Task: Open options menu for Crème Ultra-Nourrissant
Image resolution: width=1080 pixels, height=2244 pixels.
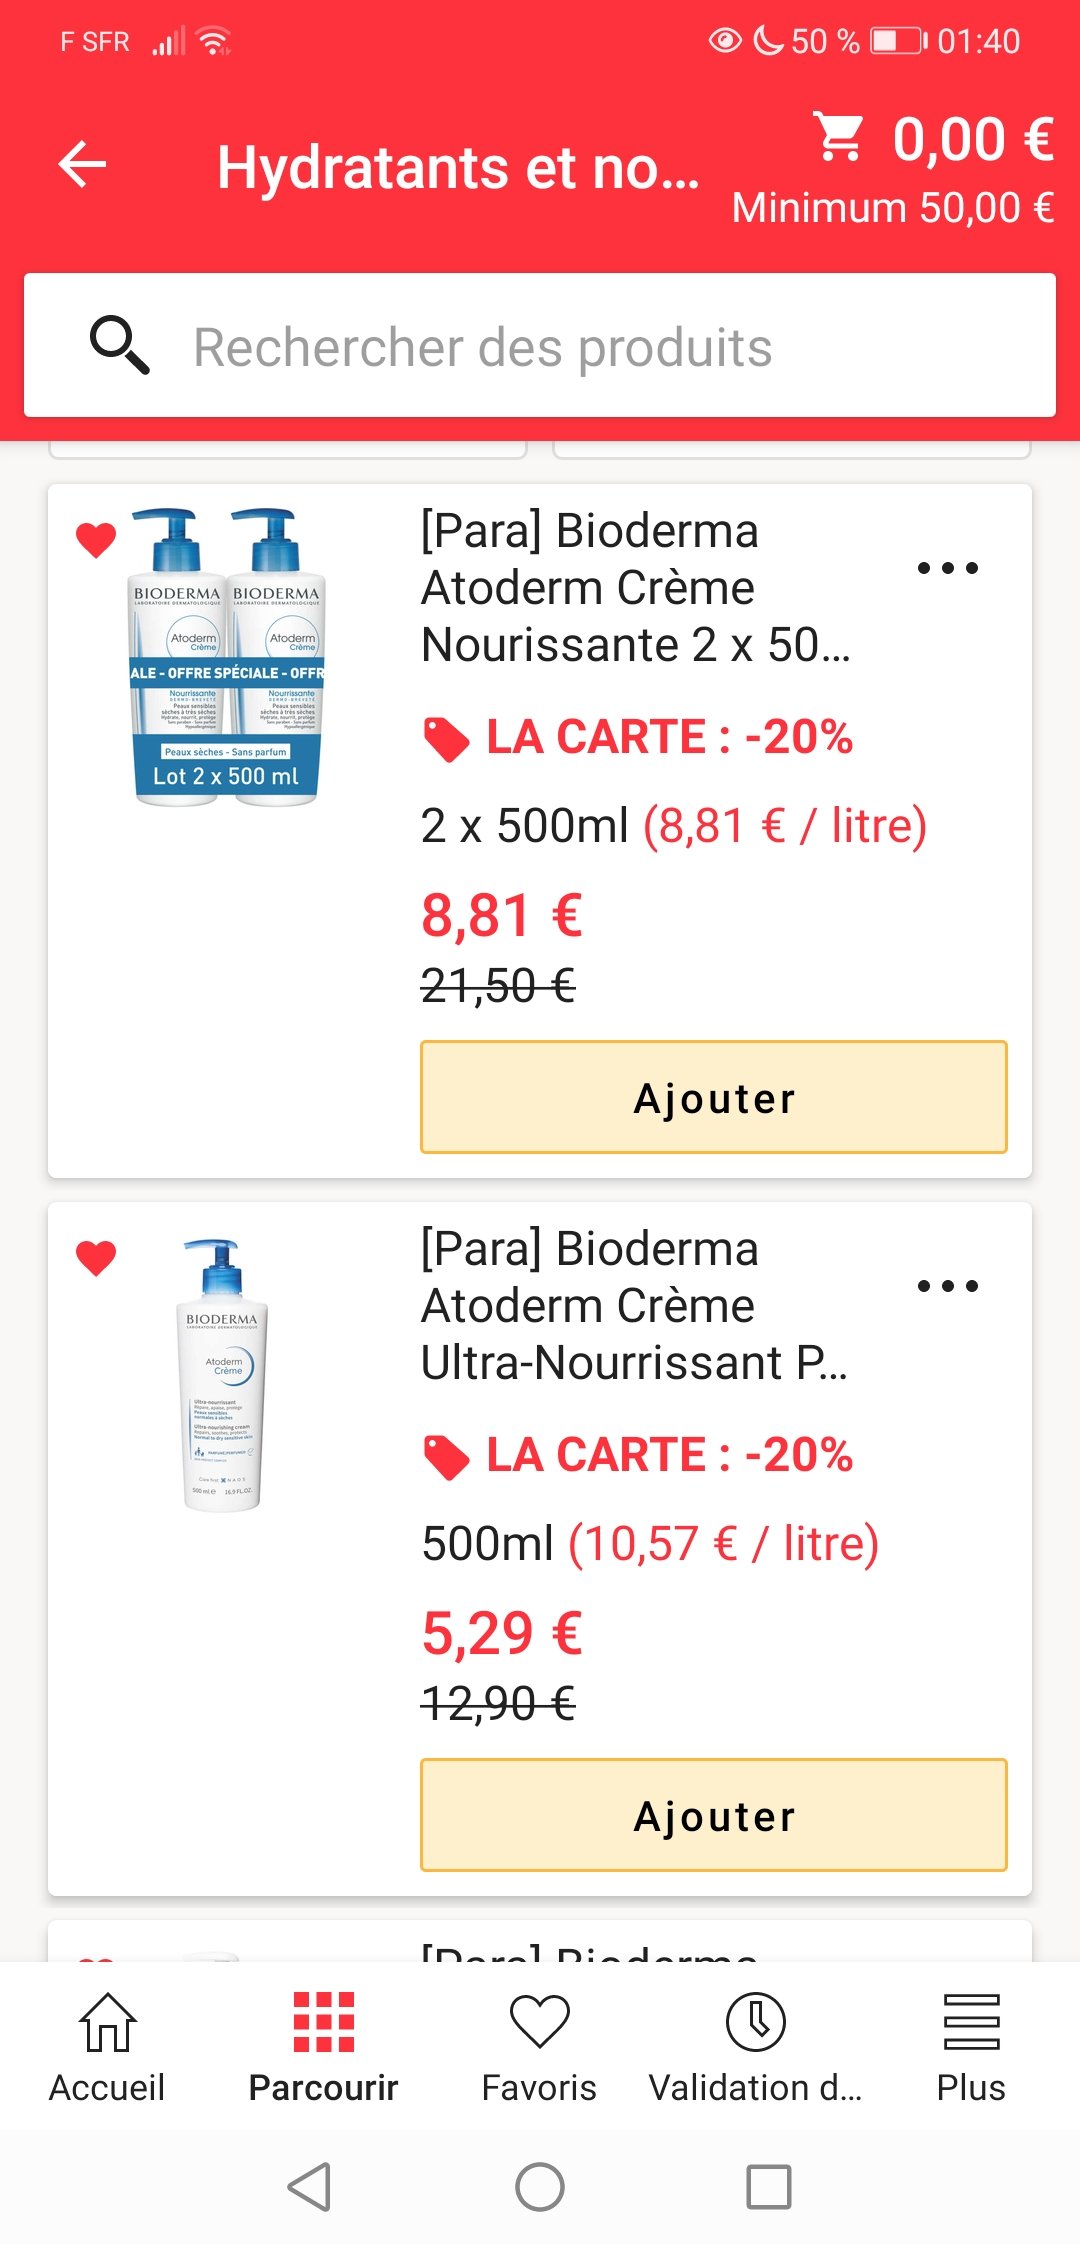Action: tap(947, 1286)
